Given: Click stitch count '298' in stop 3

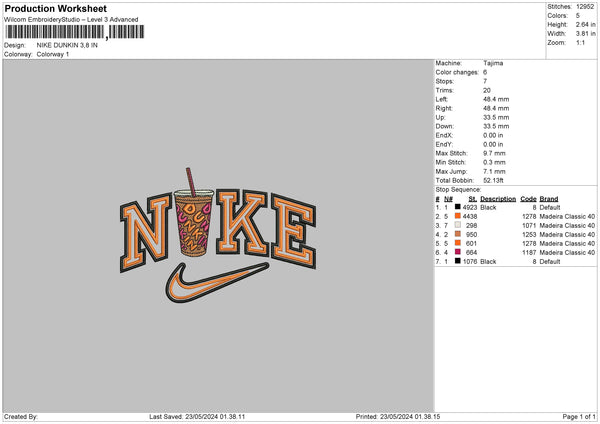Looking at the screenshot, I should pyautogui.click(x=472, y=225).
